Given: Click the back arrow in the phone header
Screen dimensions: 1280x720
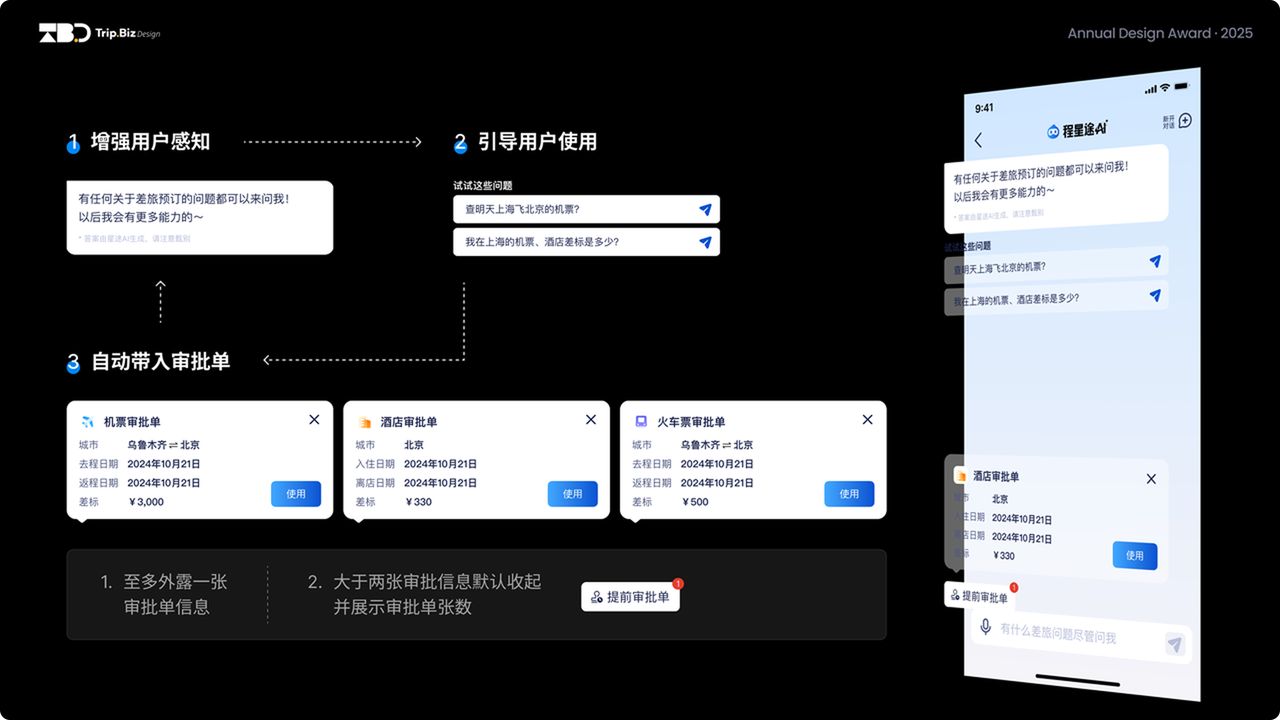Looking at the screenshot, I should (x=978, y=141).
